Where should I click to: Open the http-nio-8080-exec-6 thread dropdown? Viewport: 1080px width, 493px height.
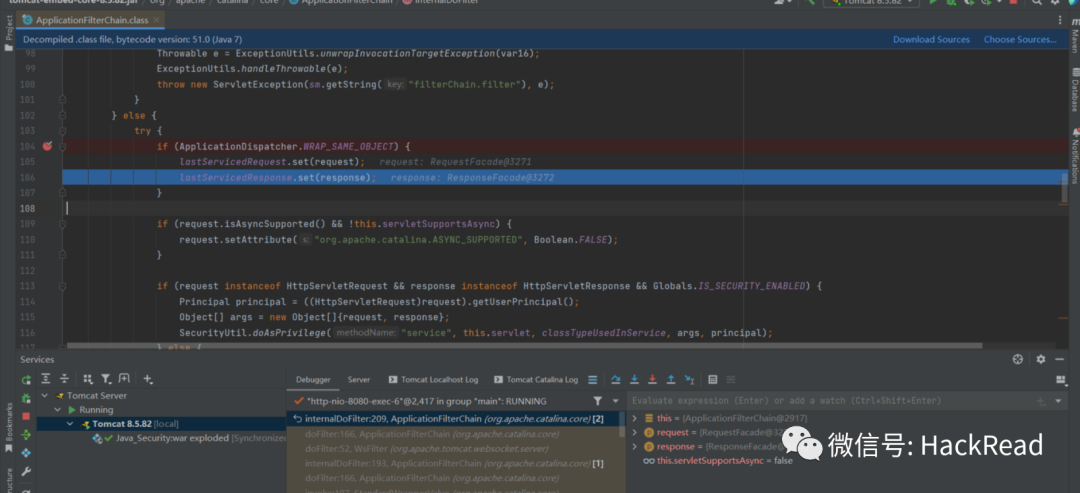point(616,401)
